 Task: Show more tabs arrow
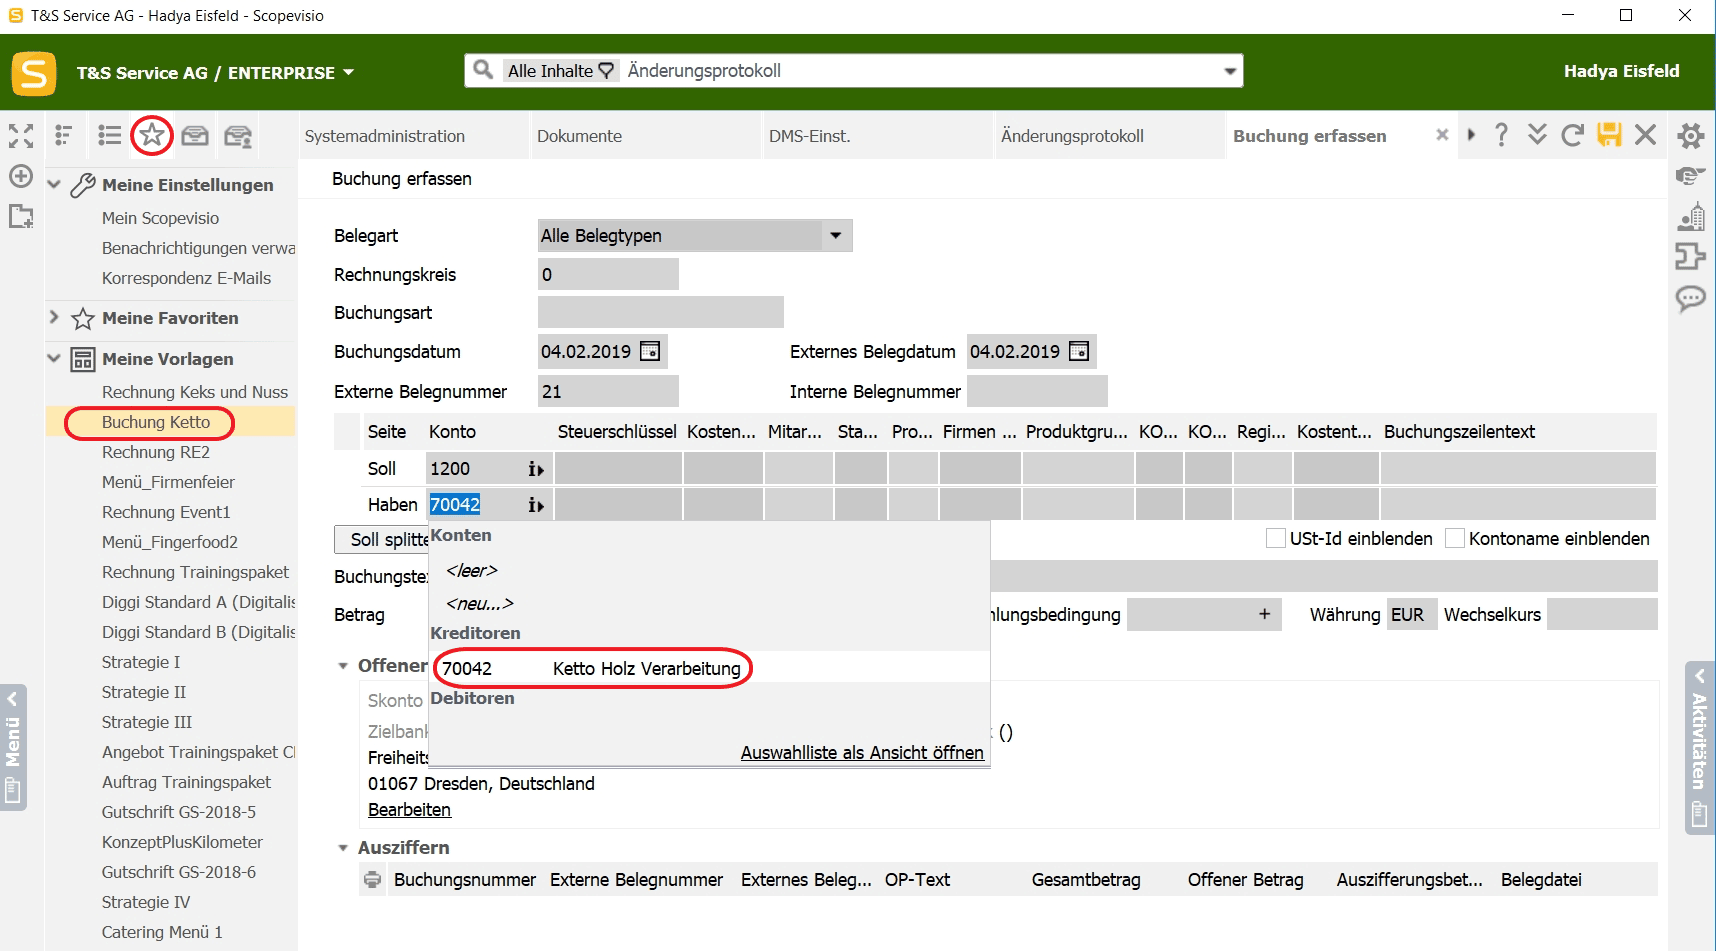[x=1471, y=135]
